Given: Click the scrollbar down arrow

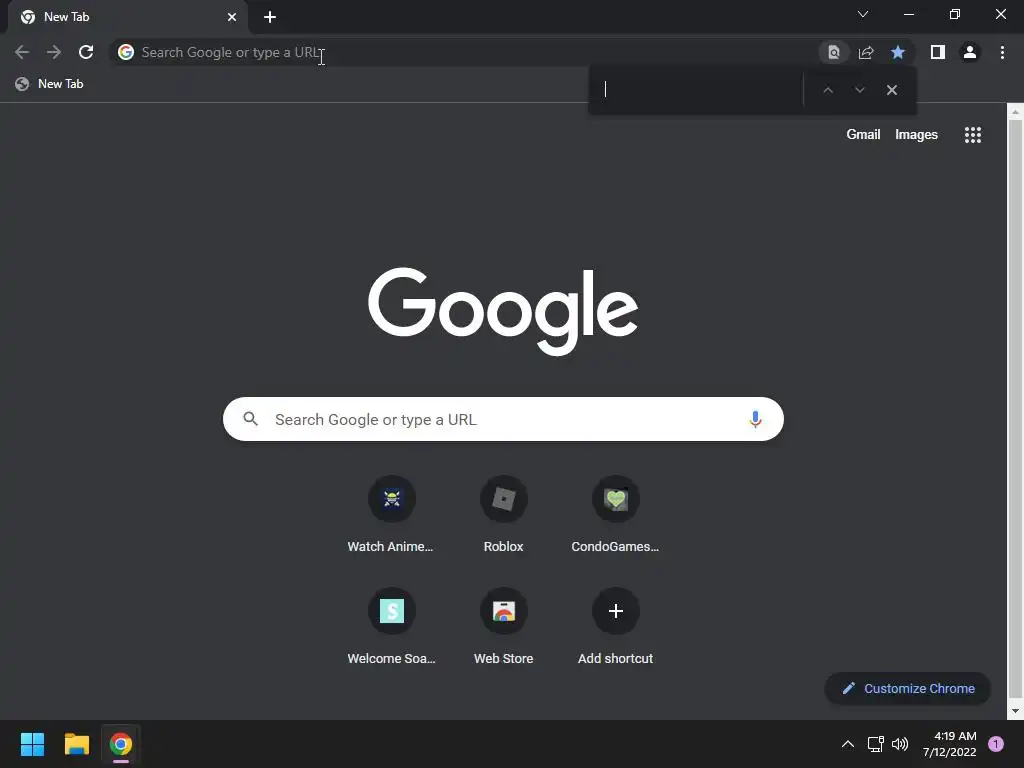Looking at the screenshot, I should [1015, 711].
